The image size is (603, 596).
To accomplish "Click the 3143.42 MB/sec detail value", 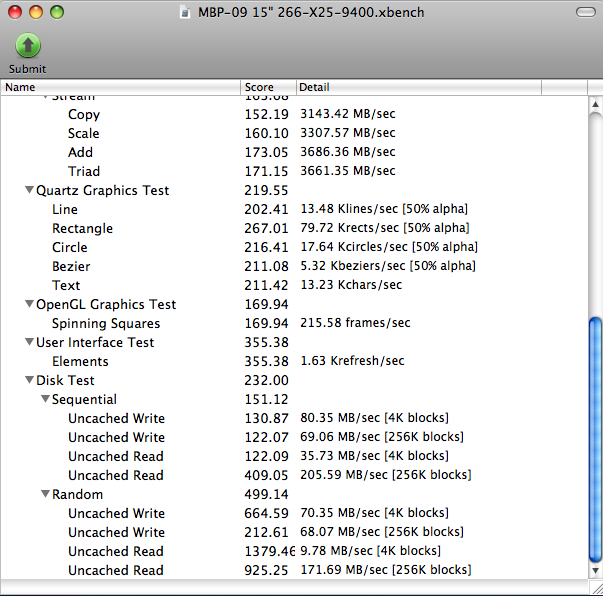I will click(348, 114).
